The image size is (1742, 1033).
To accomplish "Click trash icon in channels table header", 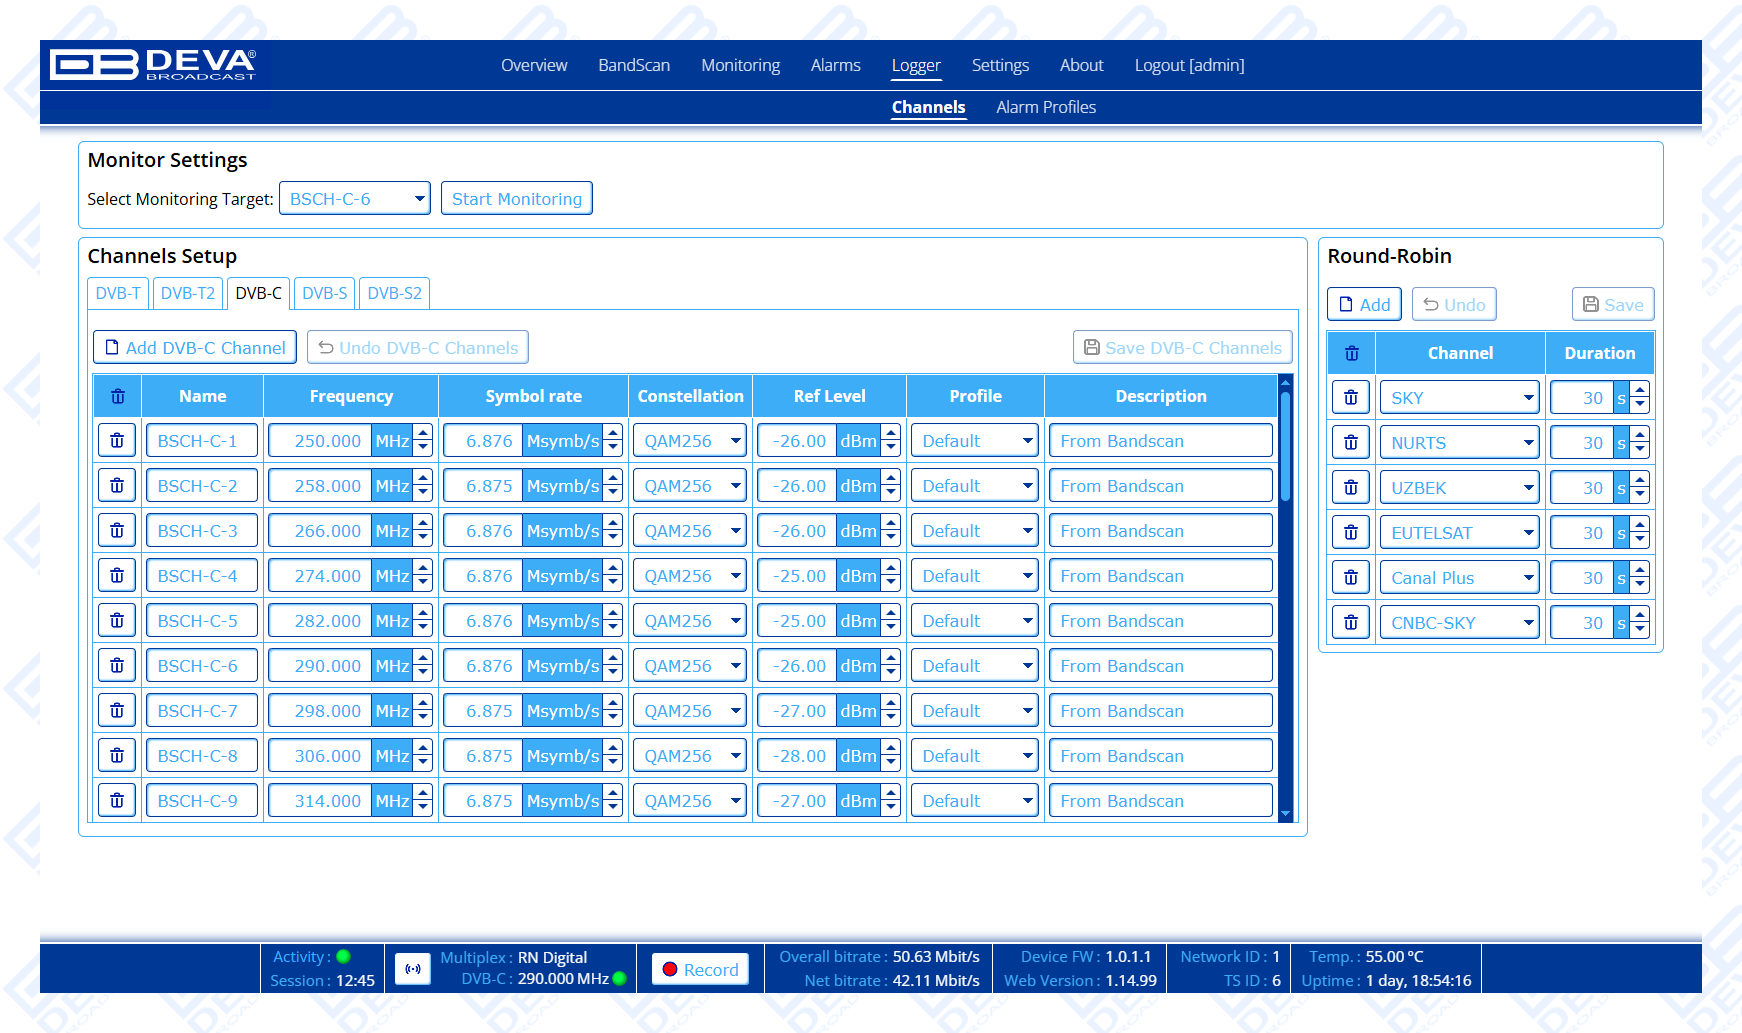I will point(117,396).
